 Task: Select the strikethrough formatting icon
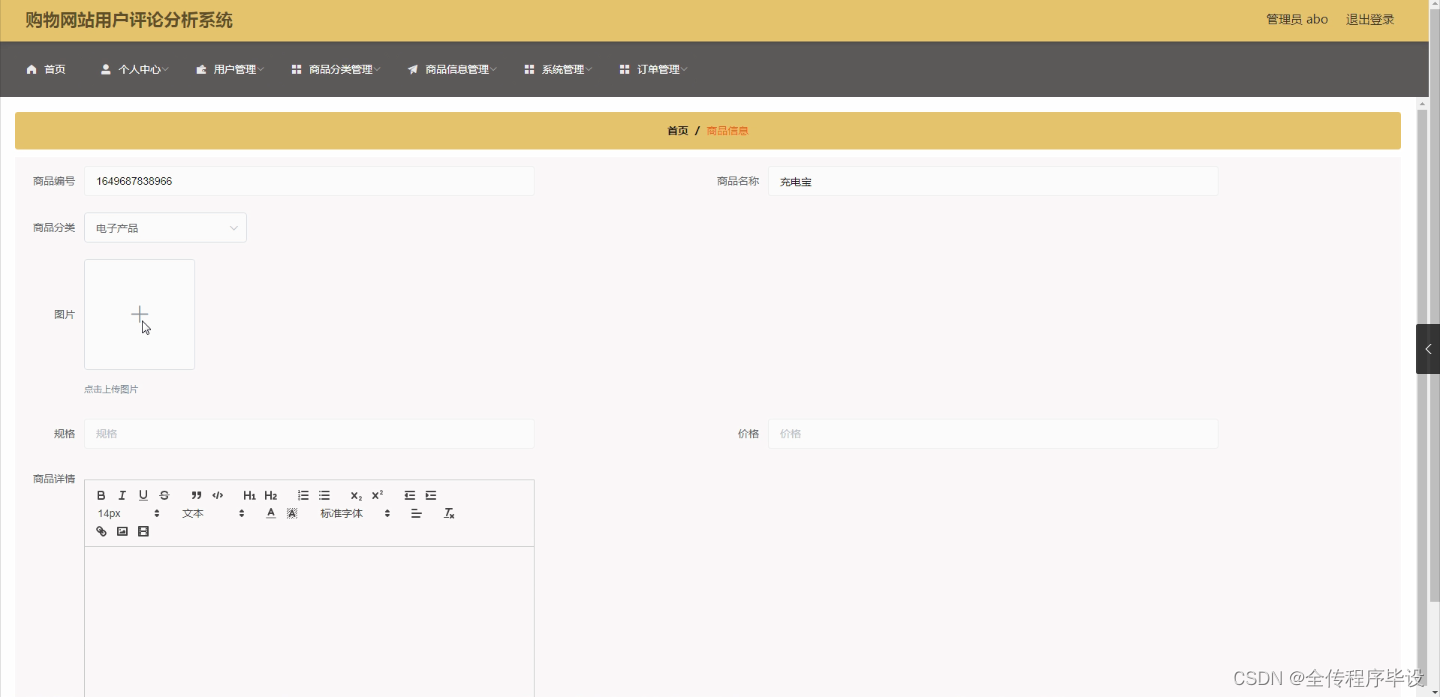(163, 495)
